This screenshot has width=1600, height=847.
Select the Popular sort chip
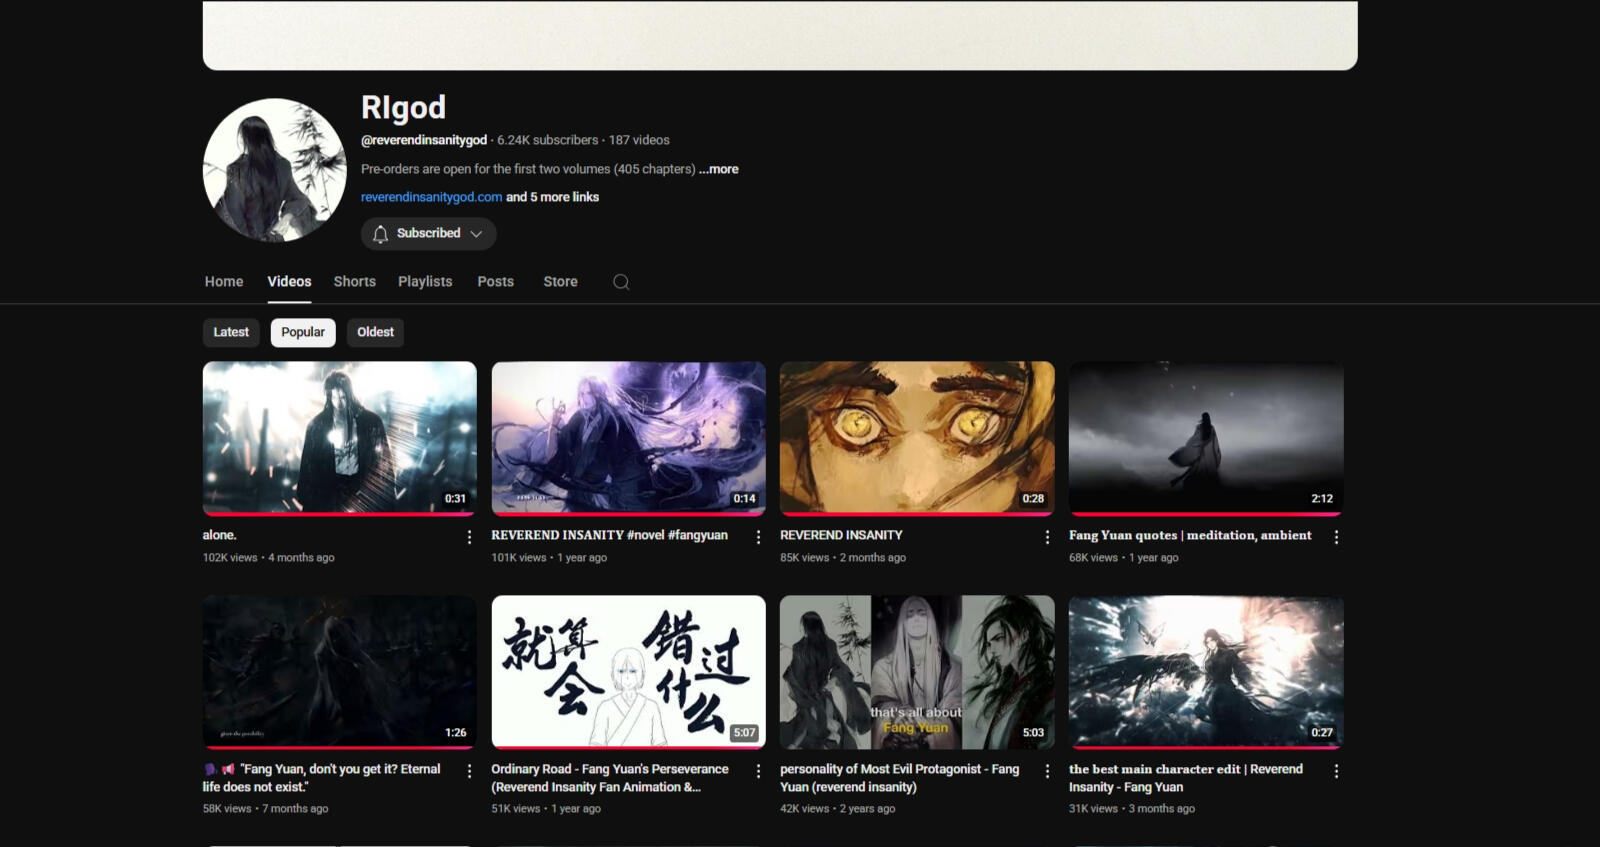pos(302,332)
